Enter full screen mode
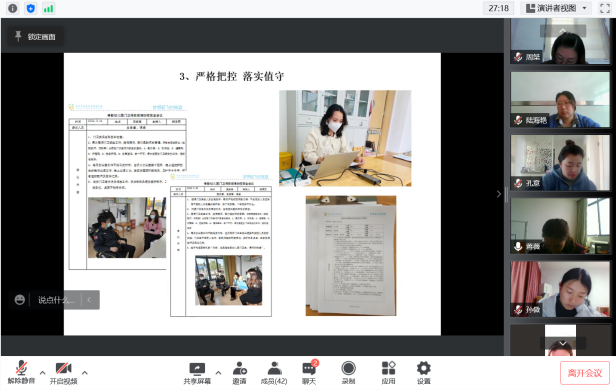The width and height of the screenshot is (616, 390). pos(605,8)
